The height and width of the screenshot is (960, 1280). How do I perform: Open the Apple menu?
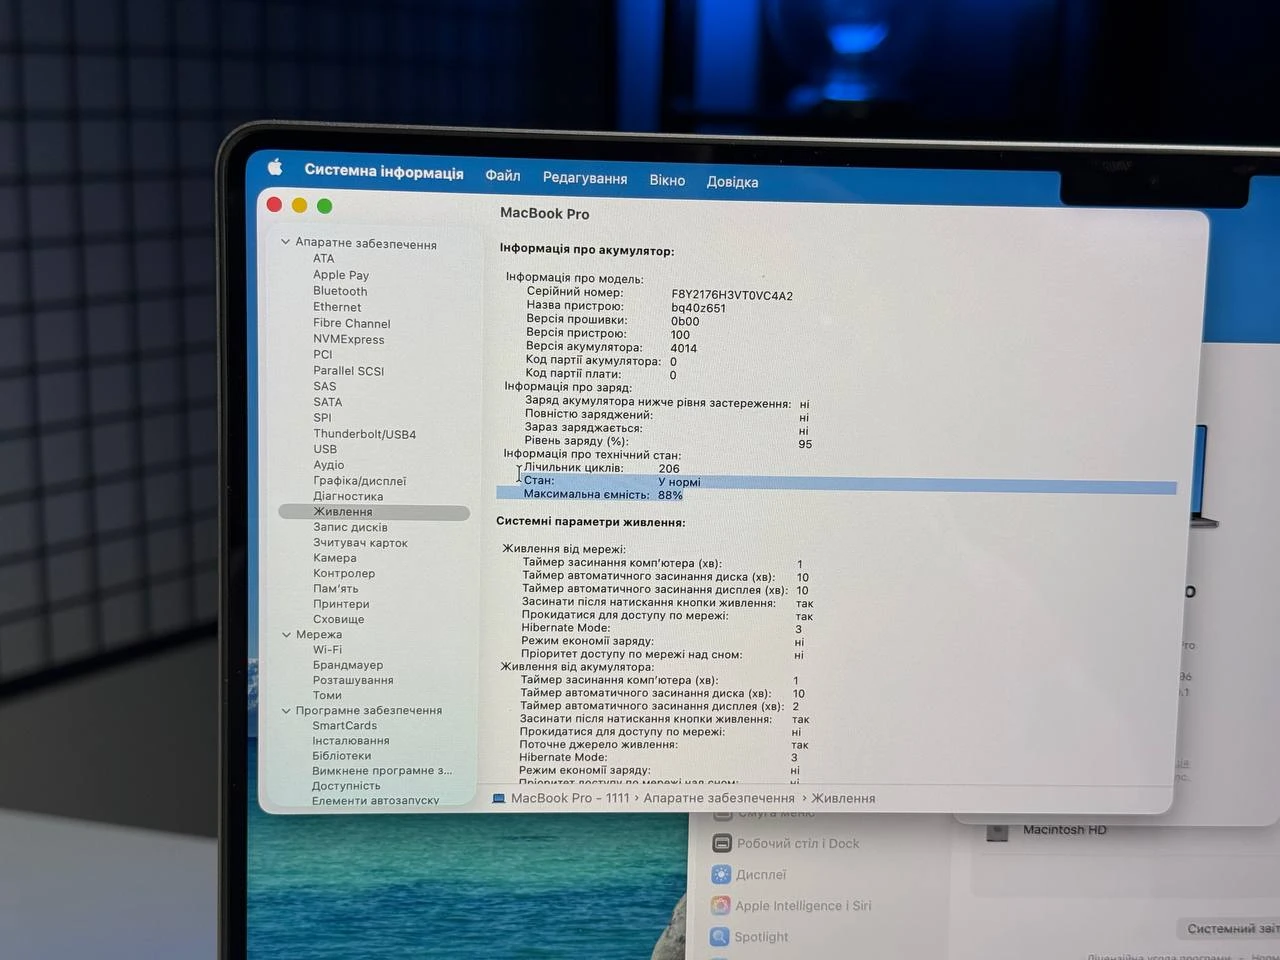click(275, 167)
